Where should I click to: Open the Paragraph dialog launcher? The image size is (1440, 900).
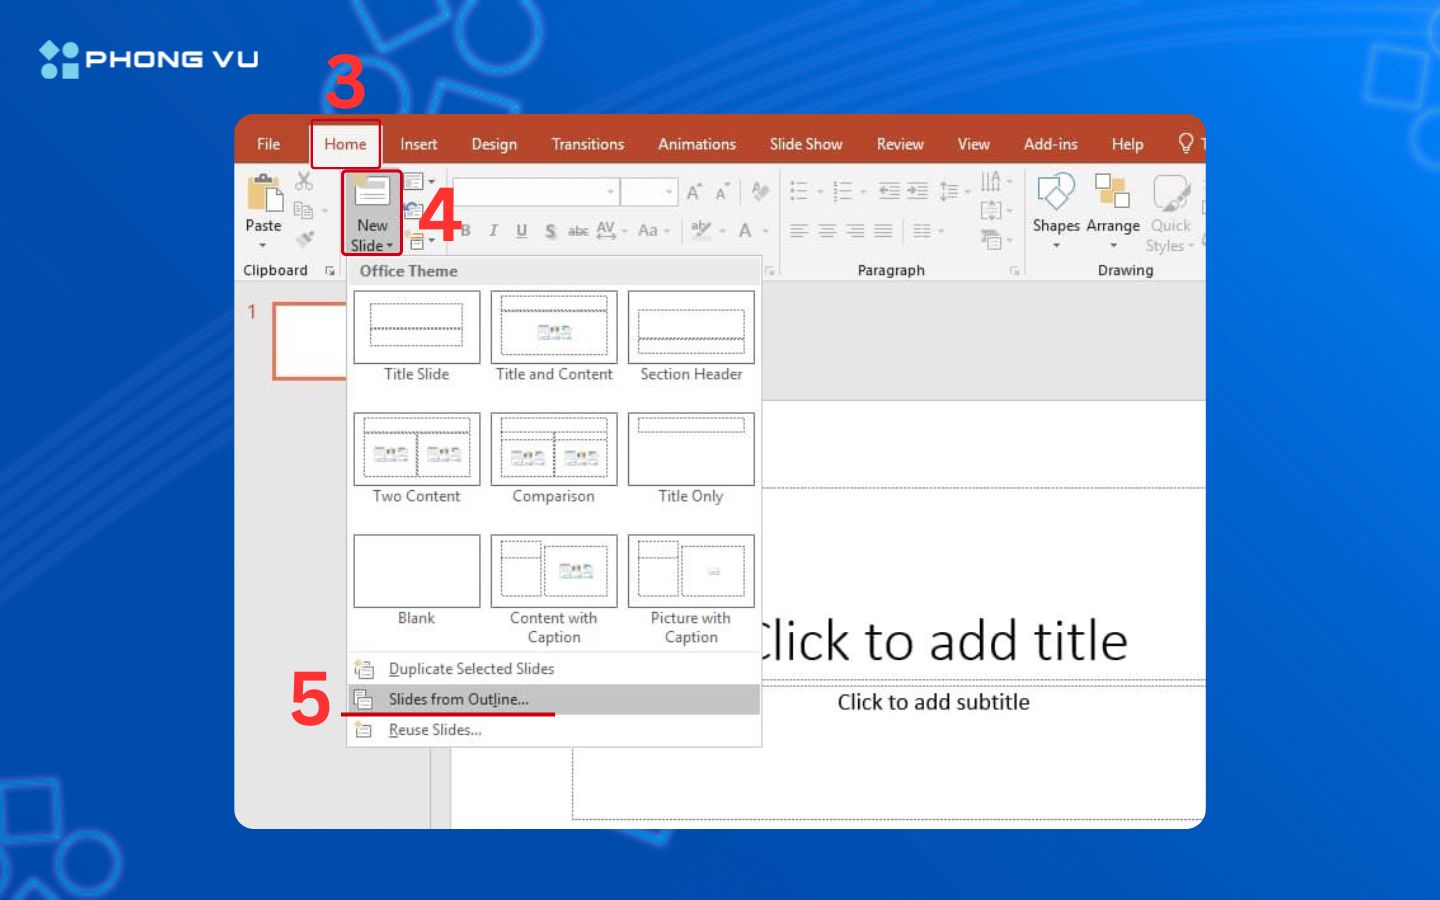click(x=1014, y=271)
